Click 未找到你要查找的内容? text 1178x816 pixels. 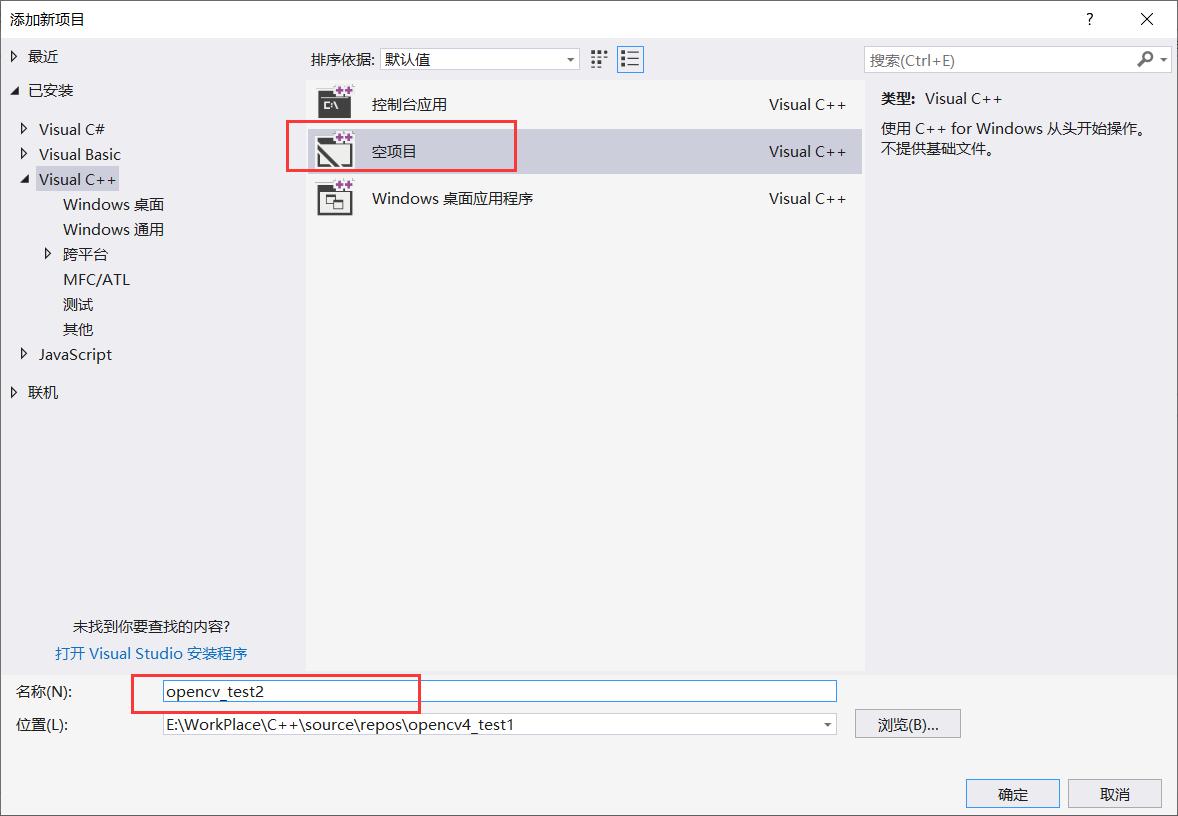tap(151, 627)
